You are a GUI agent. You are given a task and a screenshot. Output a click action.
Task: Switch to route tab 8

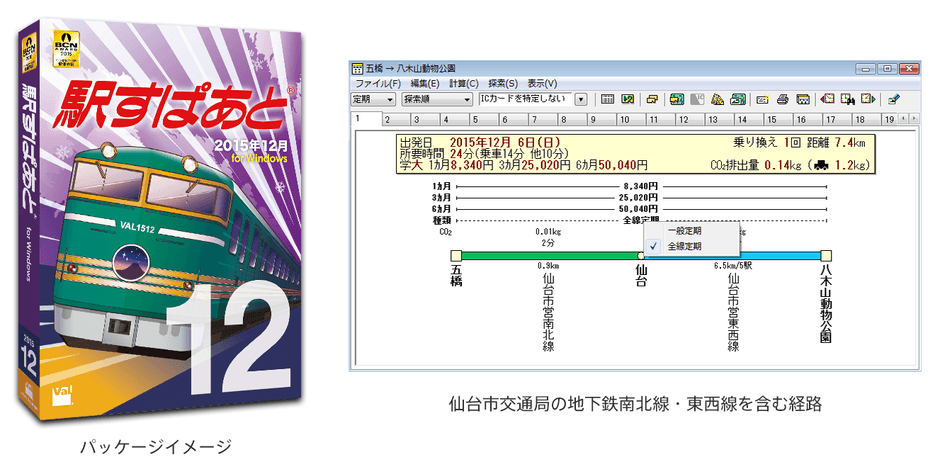pyautogui.click(x=573, y=120)
